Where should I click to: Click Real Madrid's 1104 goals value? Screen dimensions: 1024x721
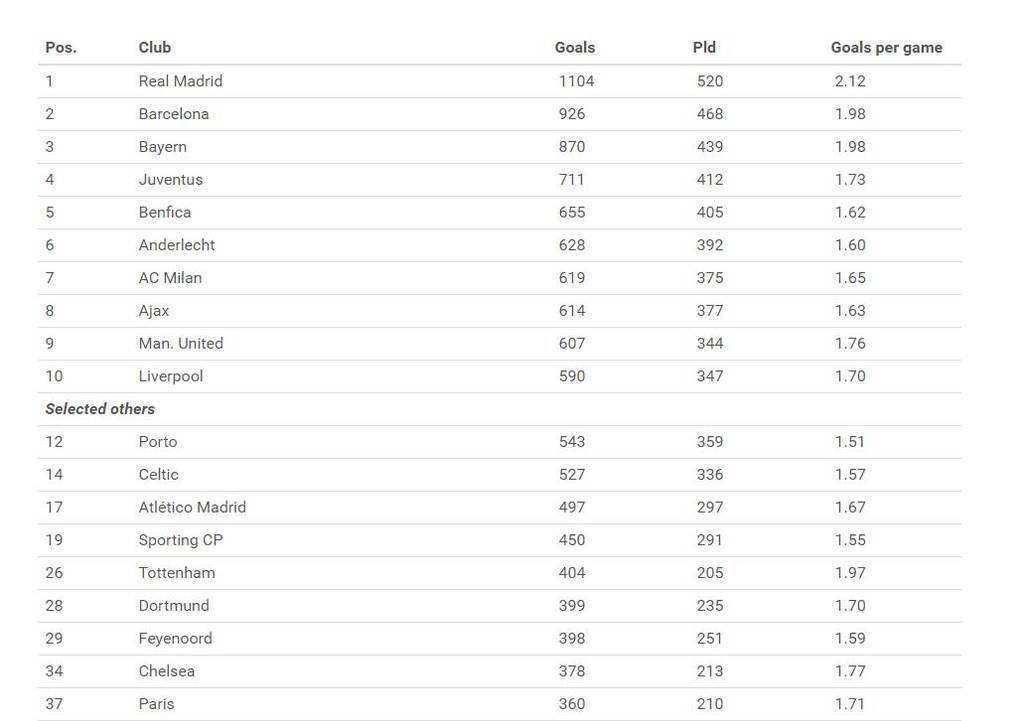point(576,81)
